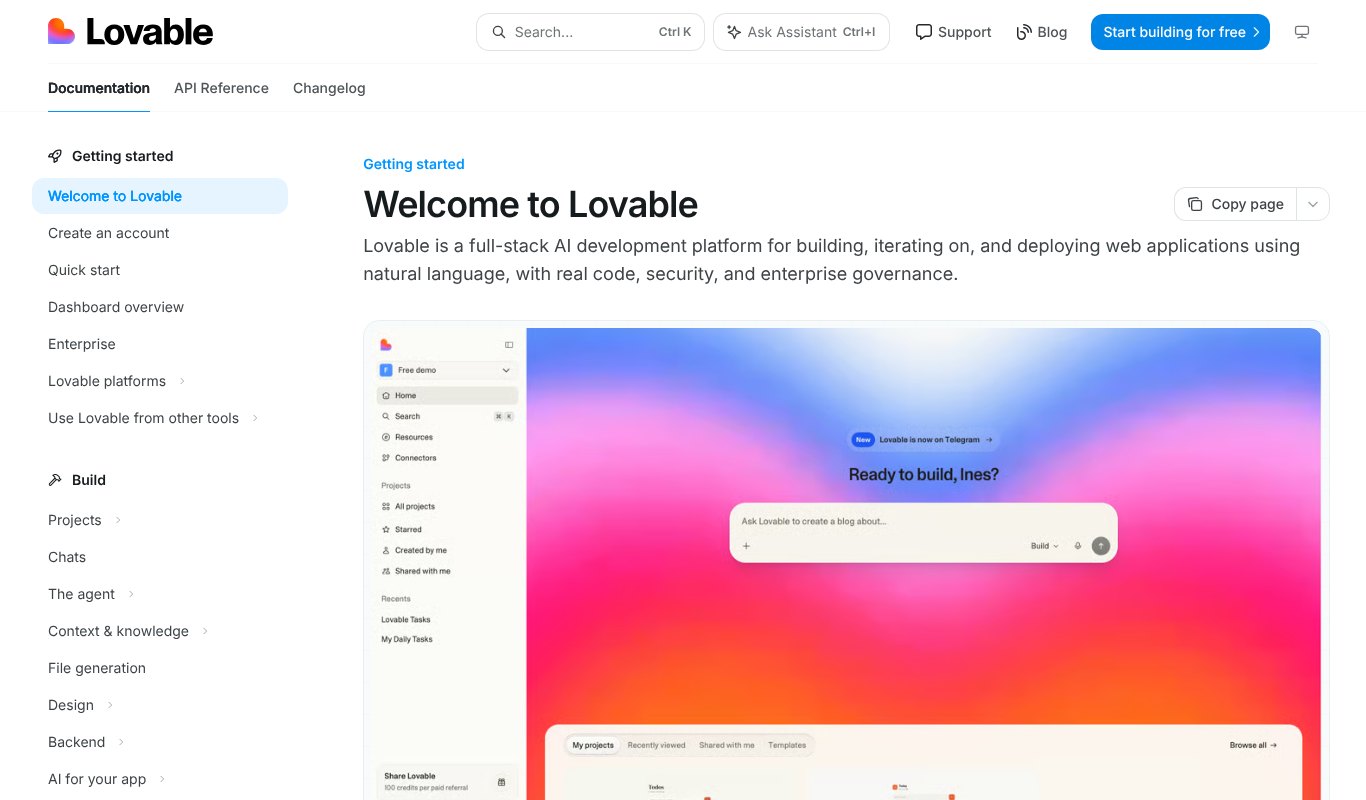Expand The agent chevron
1366x800 pixels.
[x=131, y=594]
